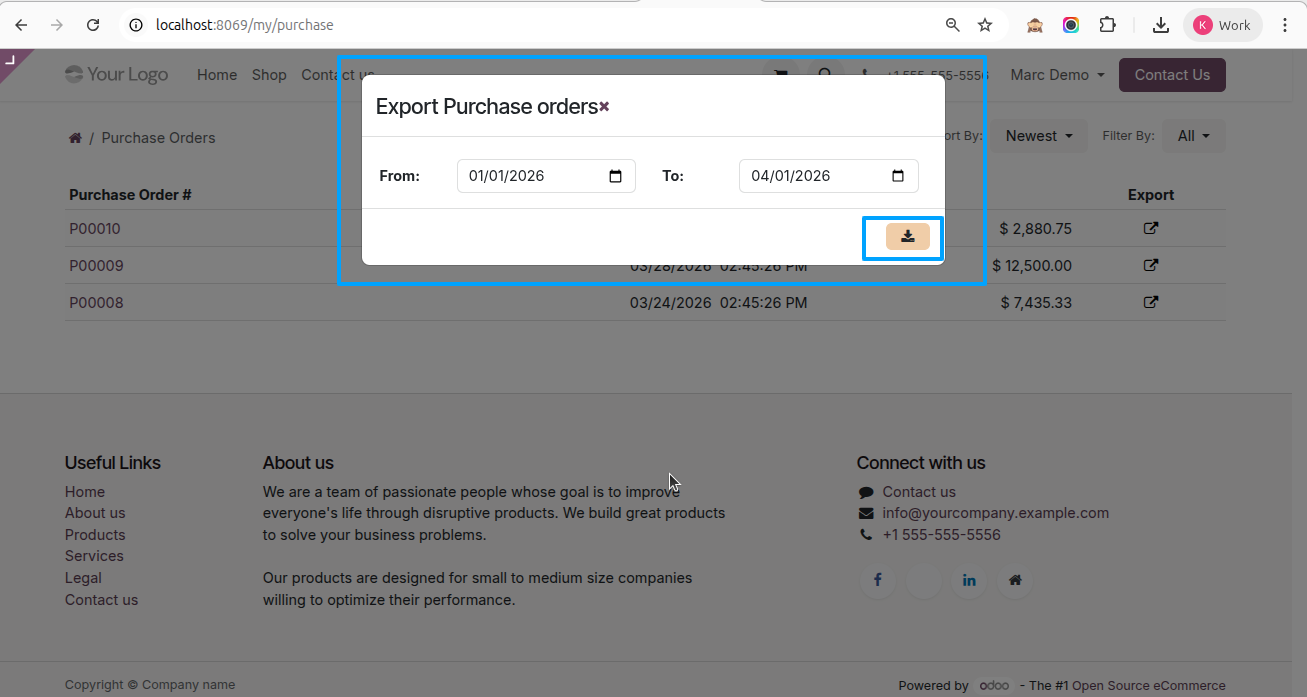The image size is (1307, 697).
Task: Click the LinkedIn social icon
Action: (969, 580)
